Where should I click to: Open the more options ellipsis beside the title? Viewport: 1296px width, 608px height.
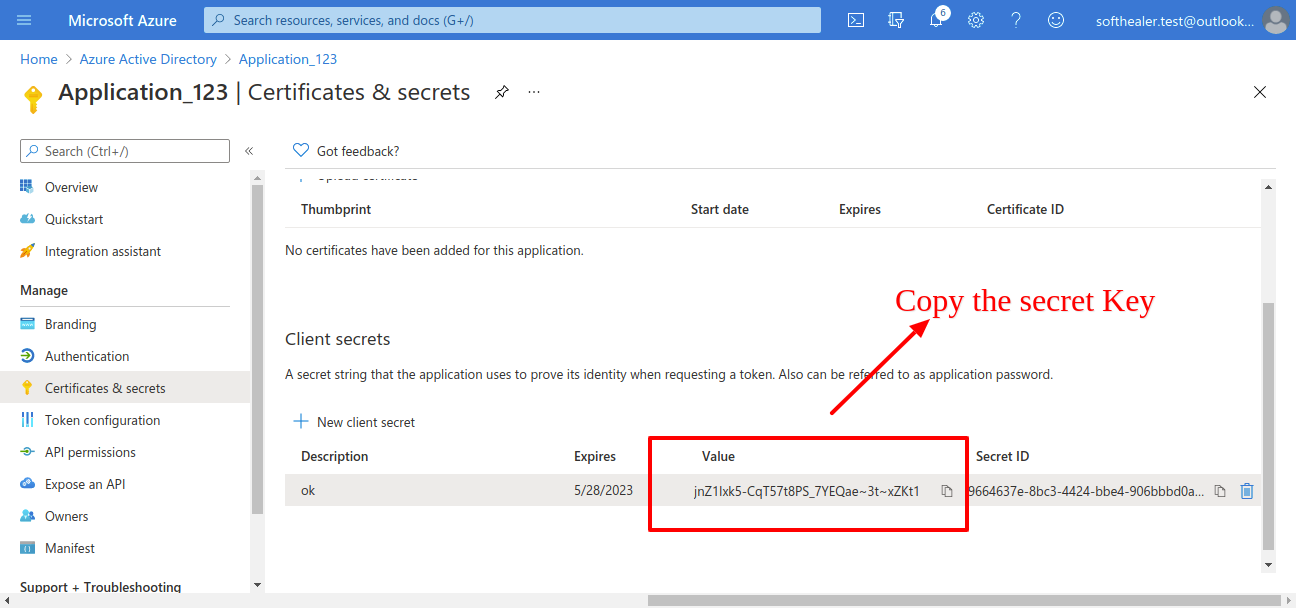pos(534,92)
